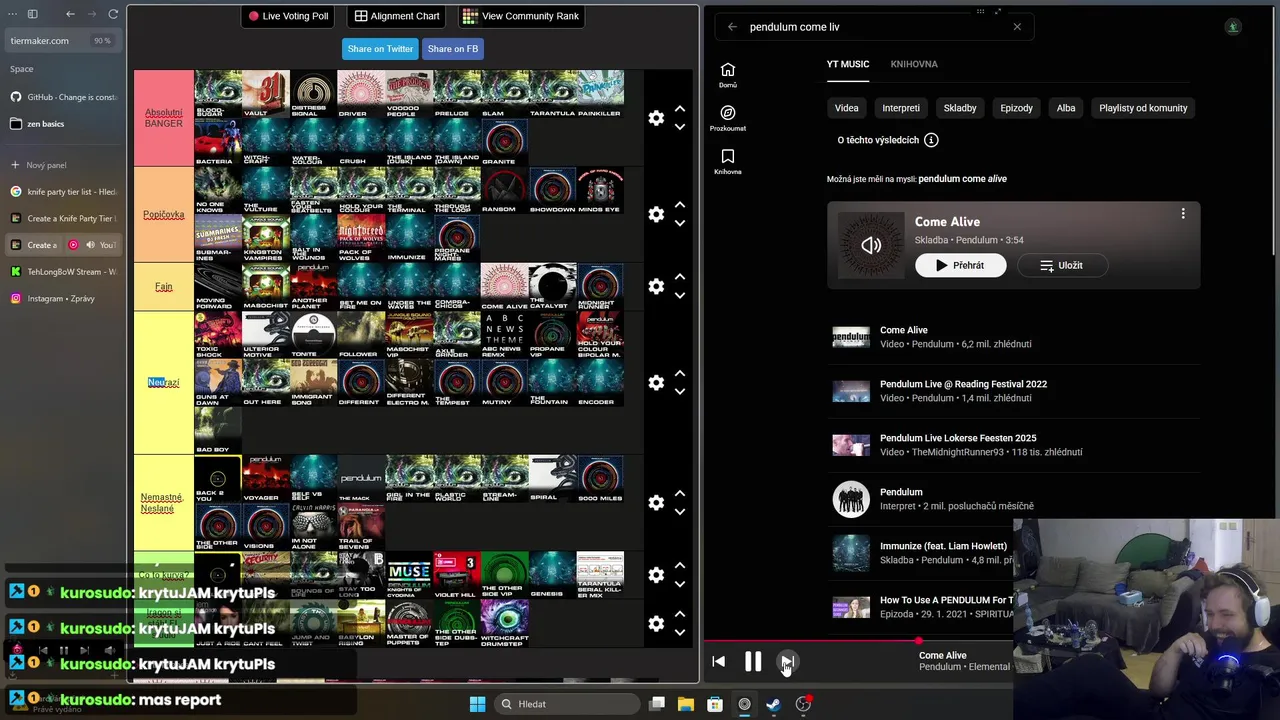The image size is (1280, 720).
Task: Open three-dot menu on Come Alive card
Action: 1183,214
